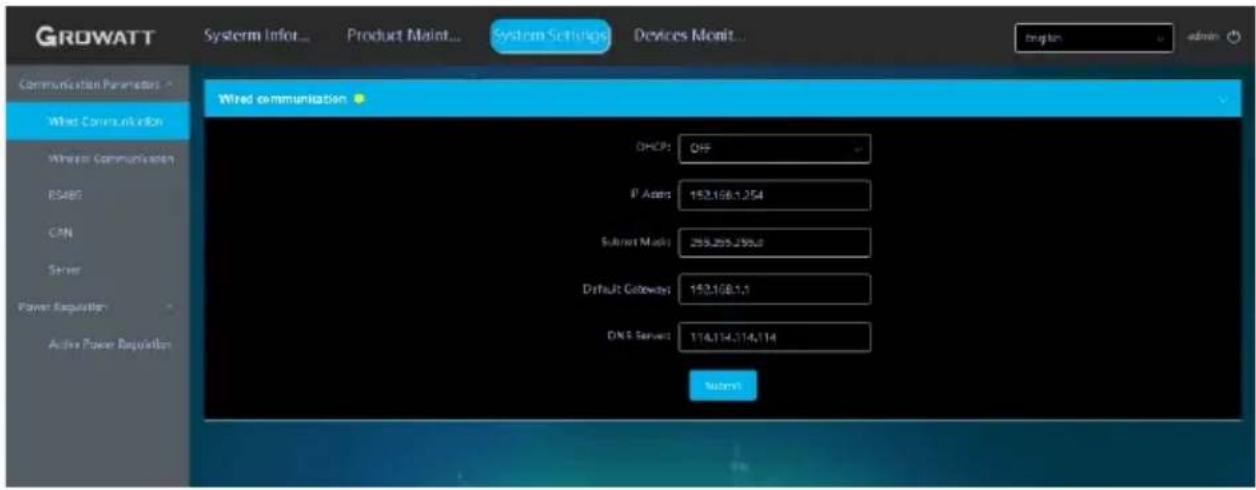Open the System Information tab

[x=257, y=36]
